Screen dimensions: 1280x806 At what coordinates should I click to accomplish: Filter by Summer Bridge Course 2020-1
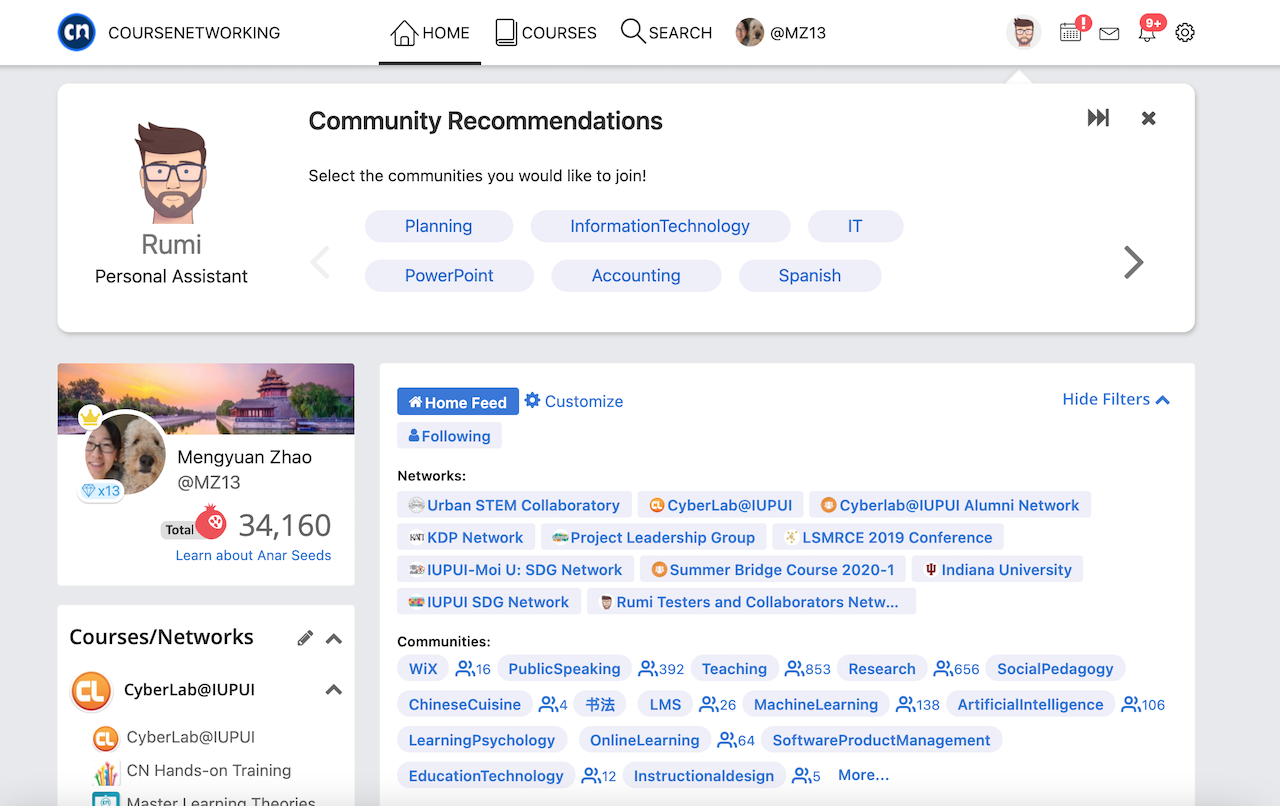[x=774, y=569]
